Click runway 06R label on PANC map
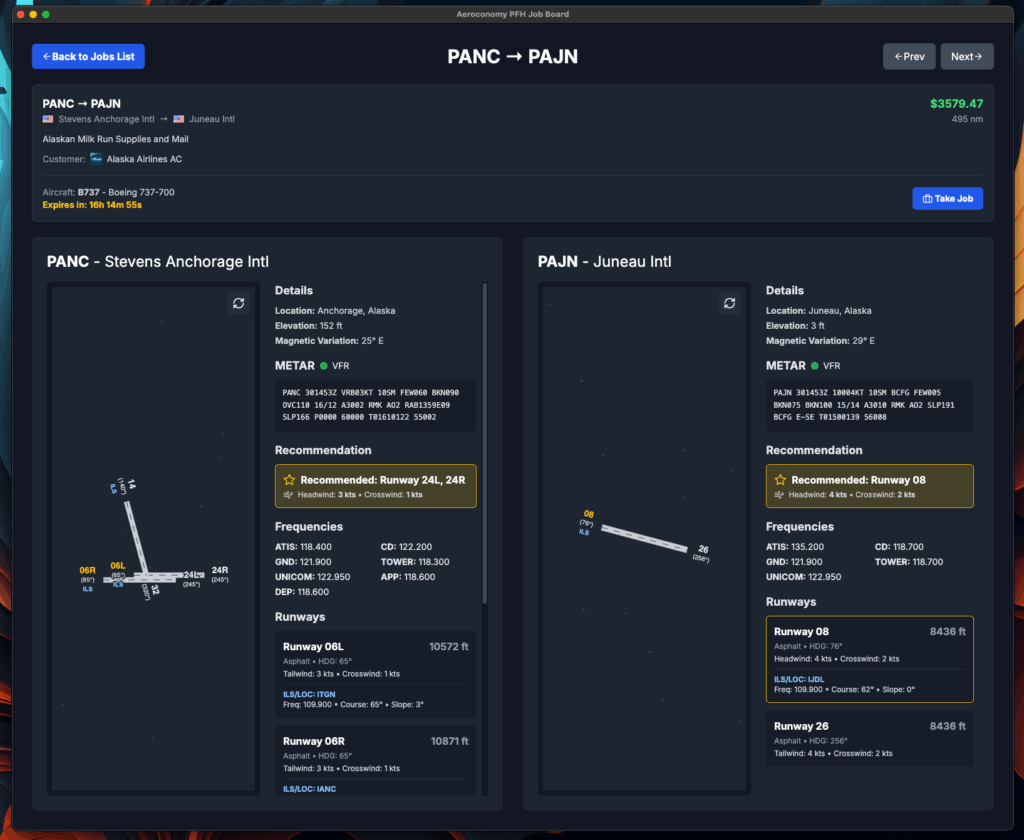1024x840 pixels. click(88, 570)
